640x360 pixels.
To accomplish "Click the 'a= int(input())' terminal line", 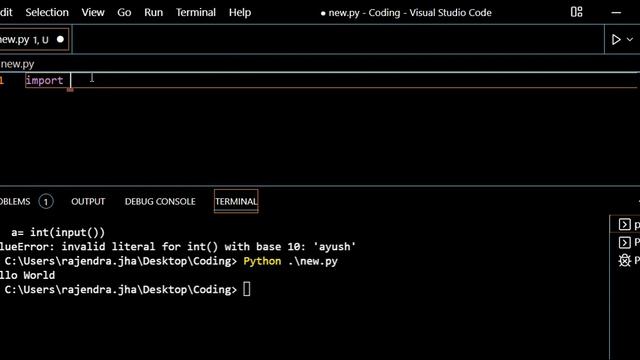I will [x=58, y=232].
